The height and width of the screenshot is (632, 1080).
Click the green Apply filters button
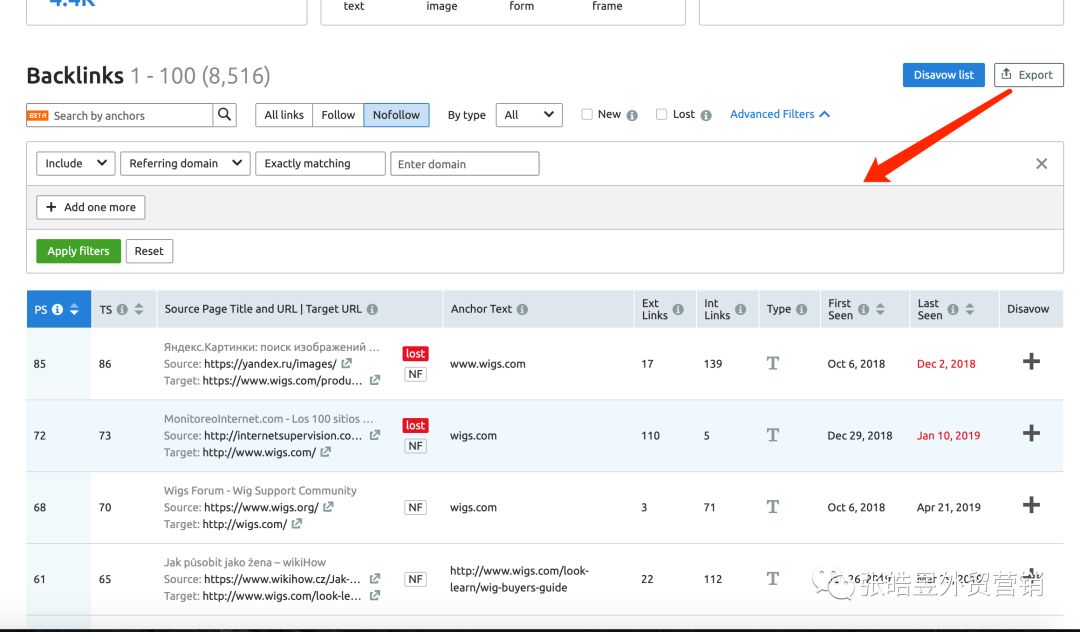pos(78,251)
